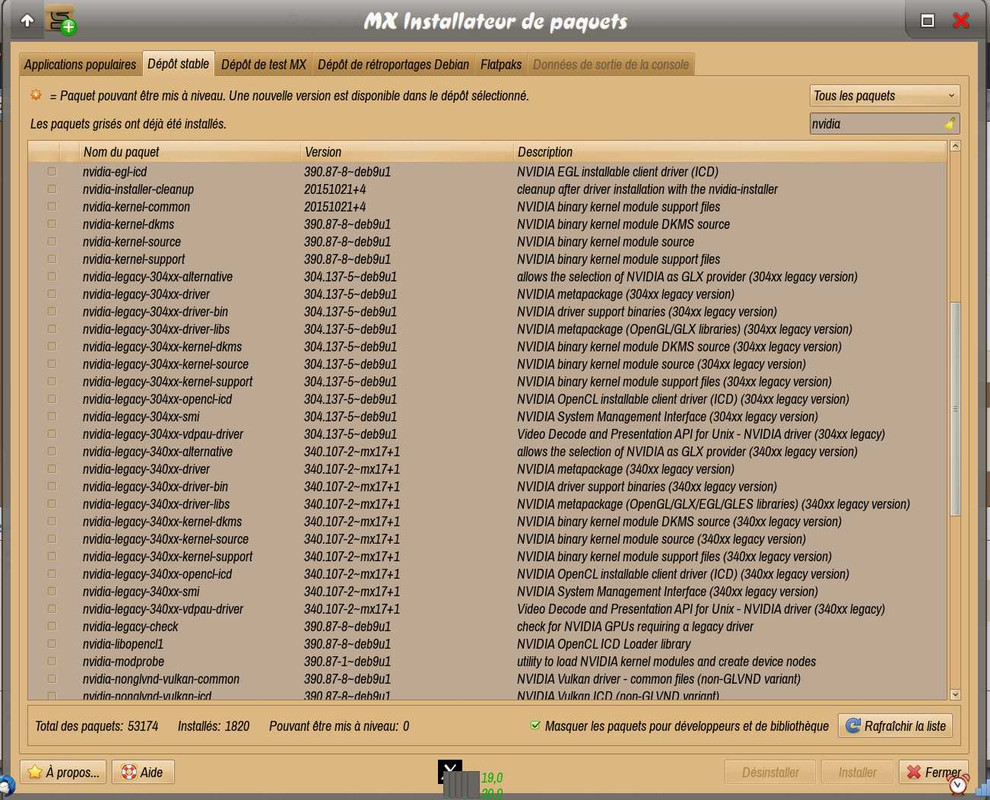Sort by Version column header

pos(406,152)
